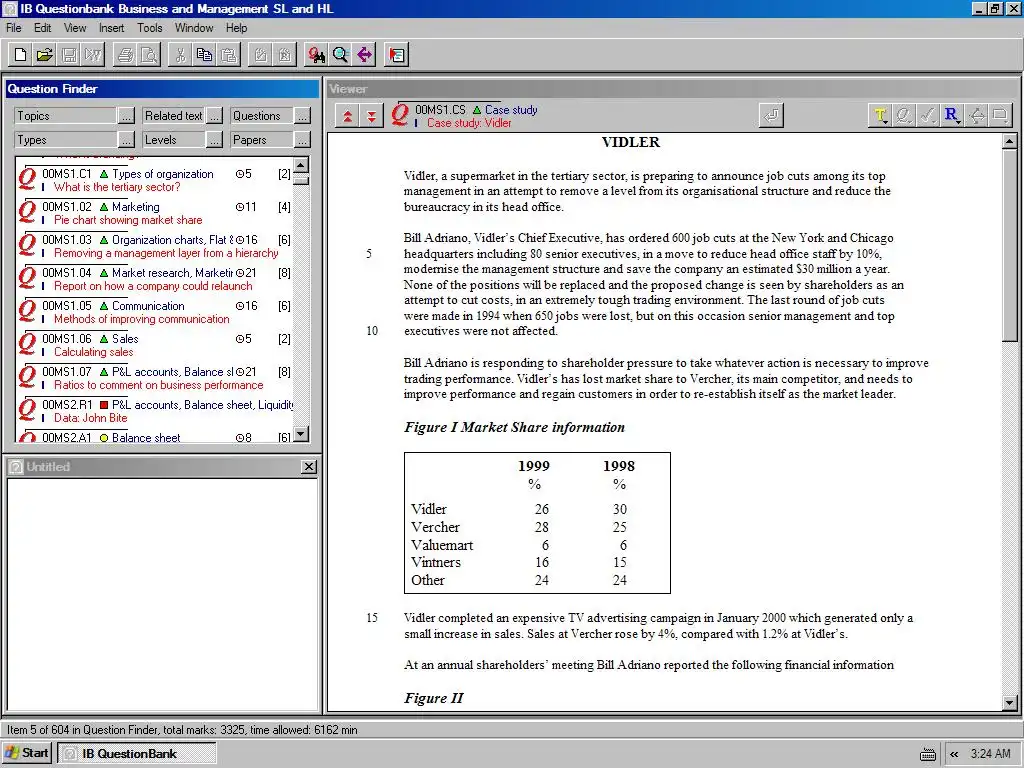This screenshot has width=1024, height=768.
Task: Go to previous item with red up arrows
Action: click(x=347, y=116)
